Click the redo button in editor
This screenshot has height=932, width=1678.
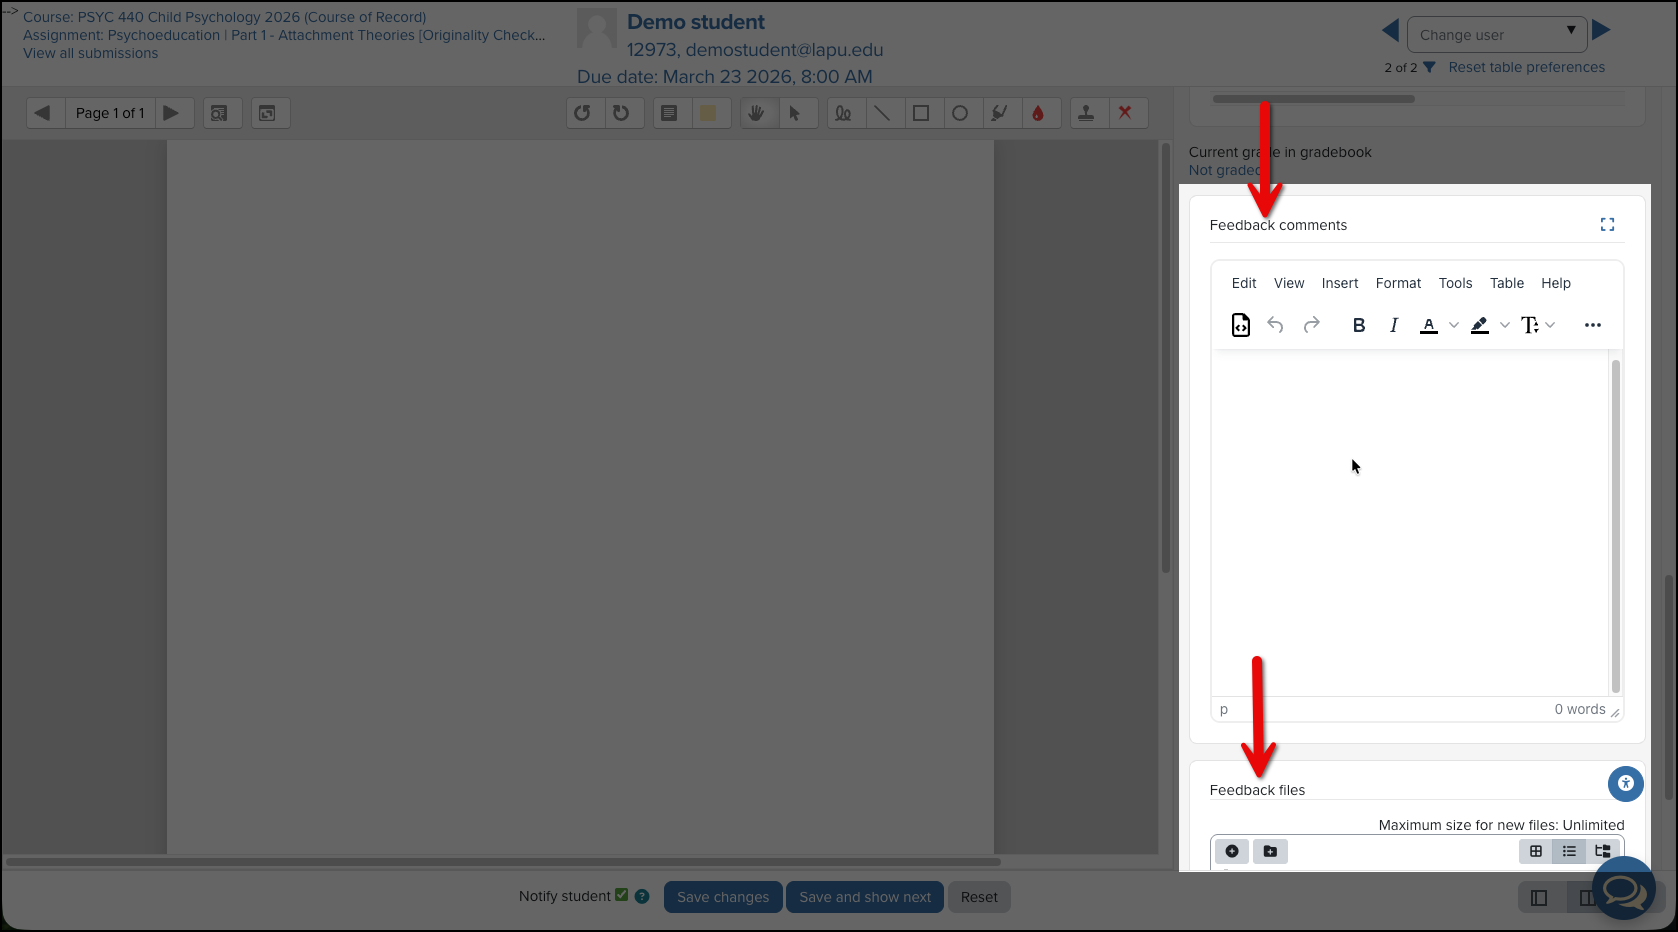1311,325
